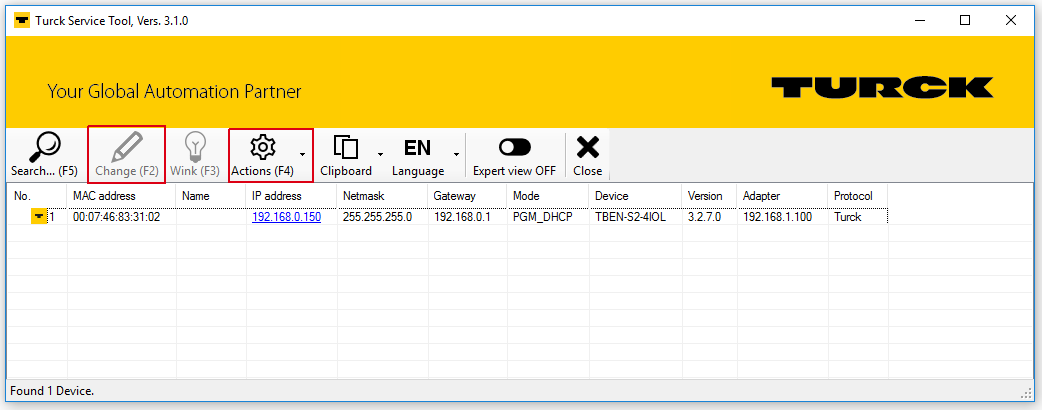
Task: Select the Turck protocol cell
Action: [857, 217]
